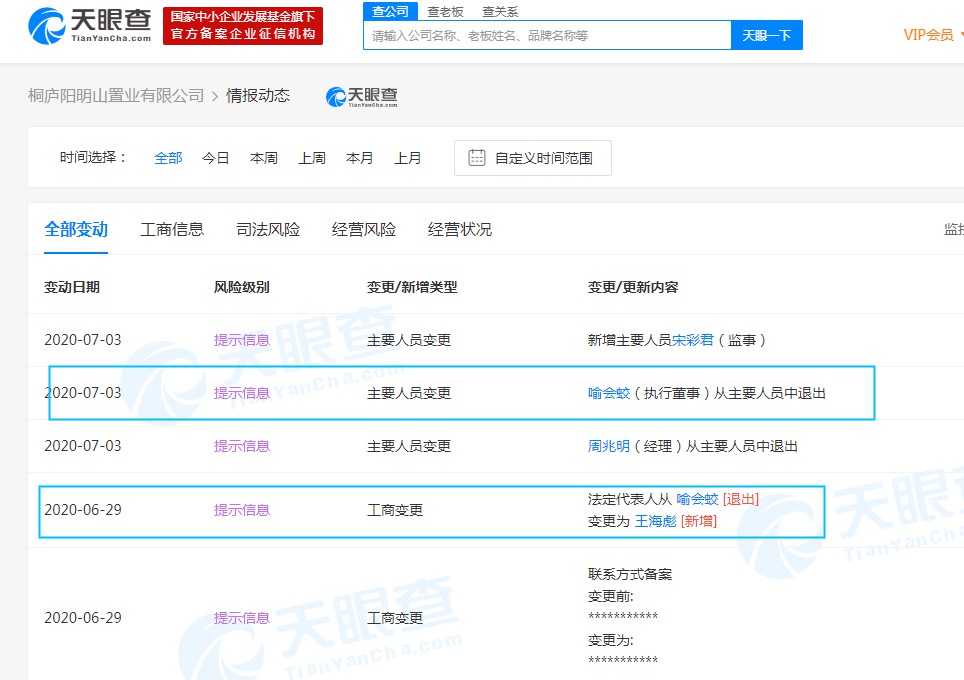Switch to the 查公司 search tab

pos(390,11)
